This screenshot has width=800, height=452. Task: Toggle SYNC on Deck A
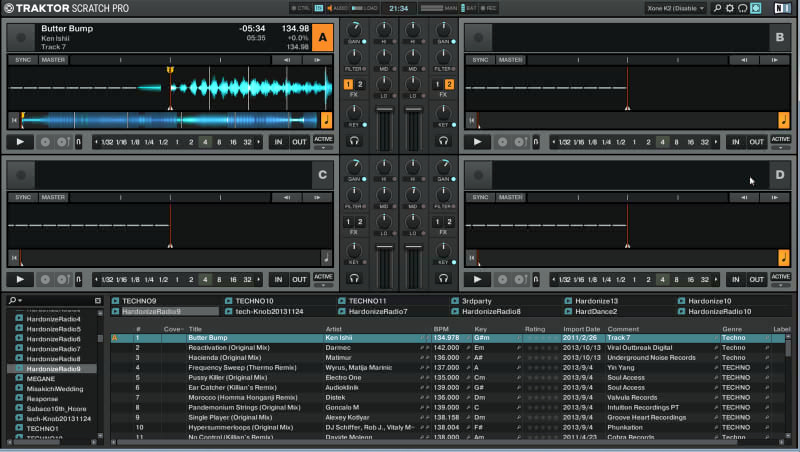tap(23, 60)
